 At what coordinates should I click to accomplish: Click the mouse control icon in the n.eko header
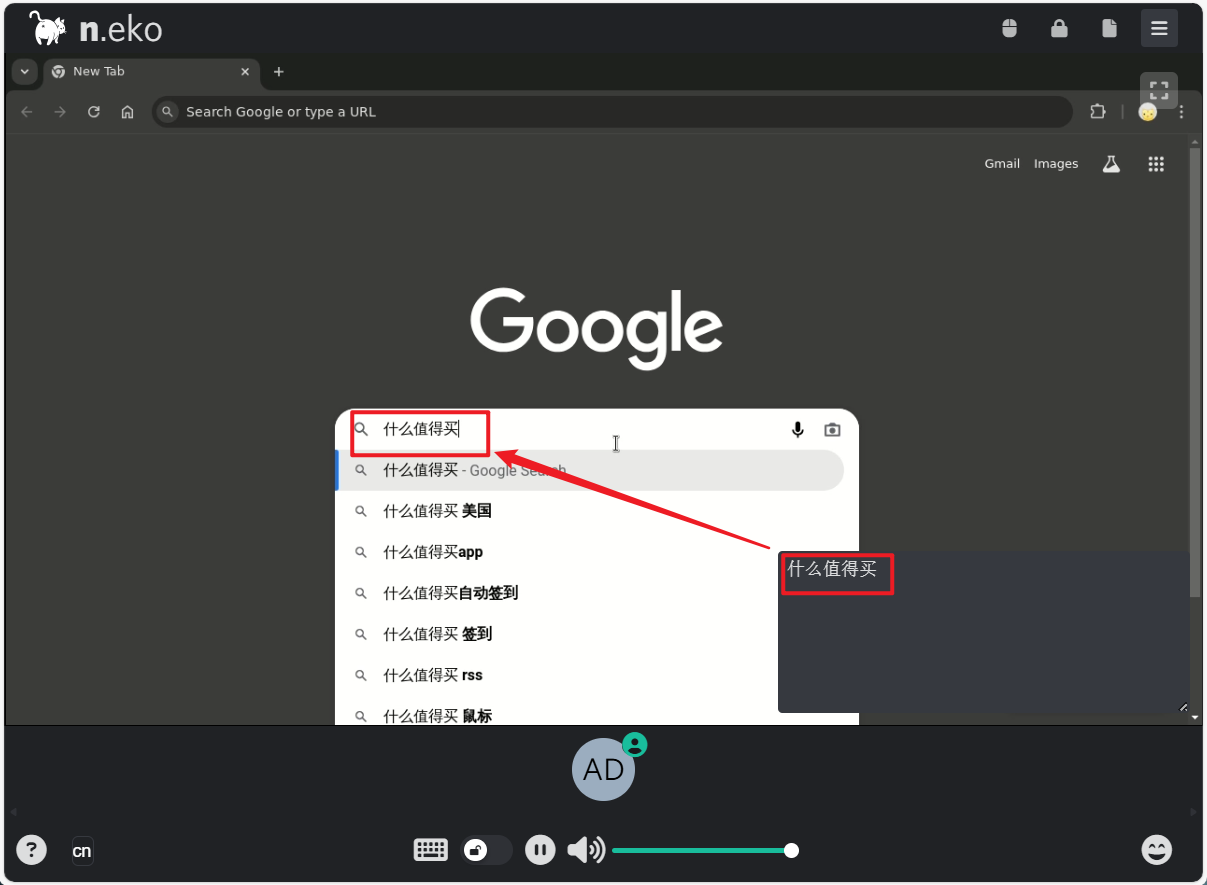1009,28
